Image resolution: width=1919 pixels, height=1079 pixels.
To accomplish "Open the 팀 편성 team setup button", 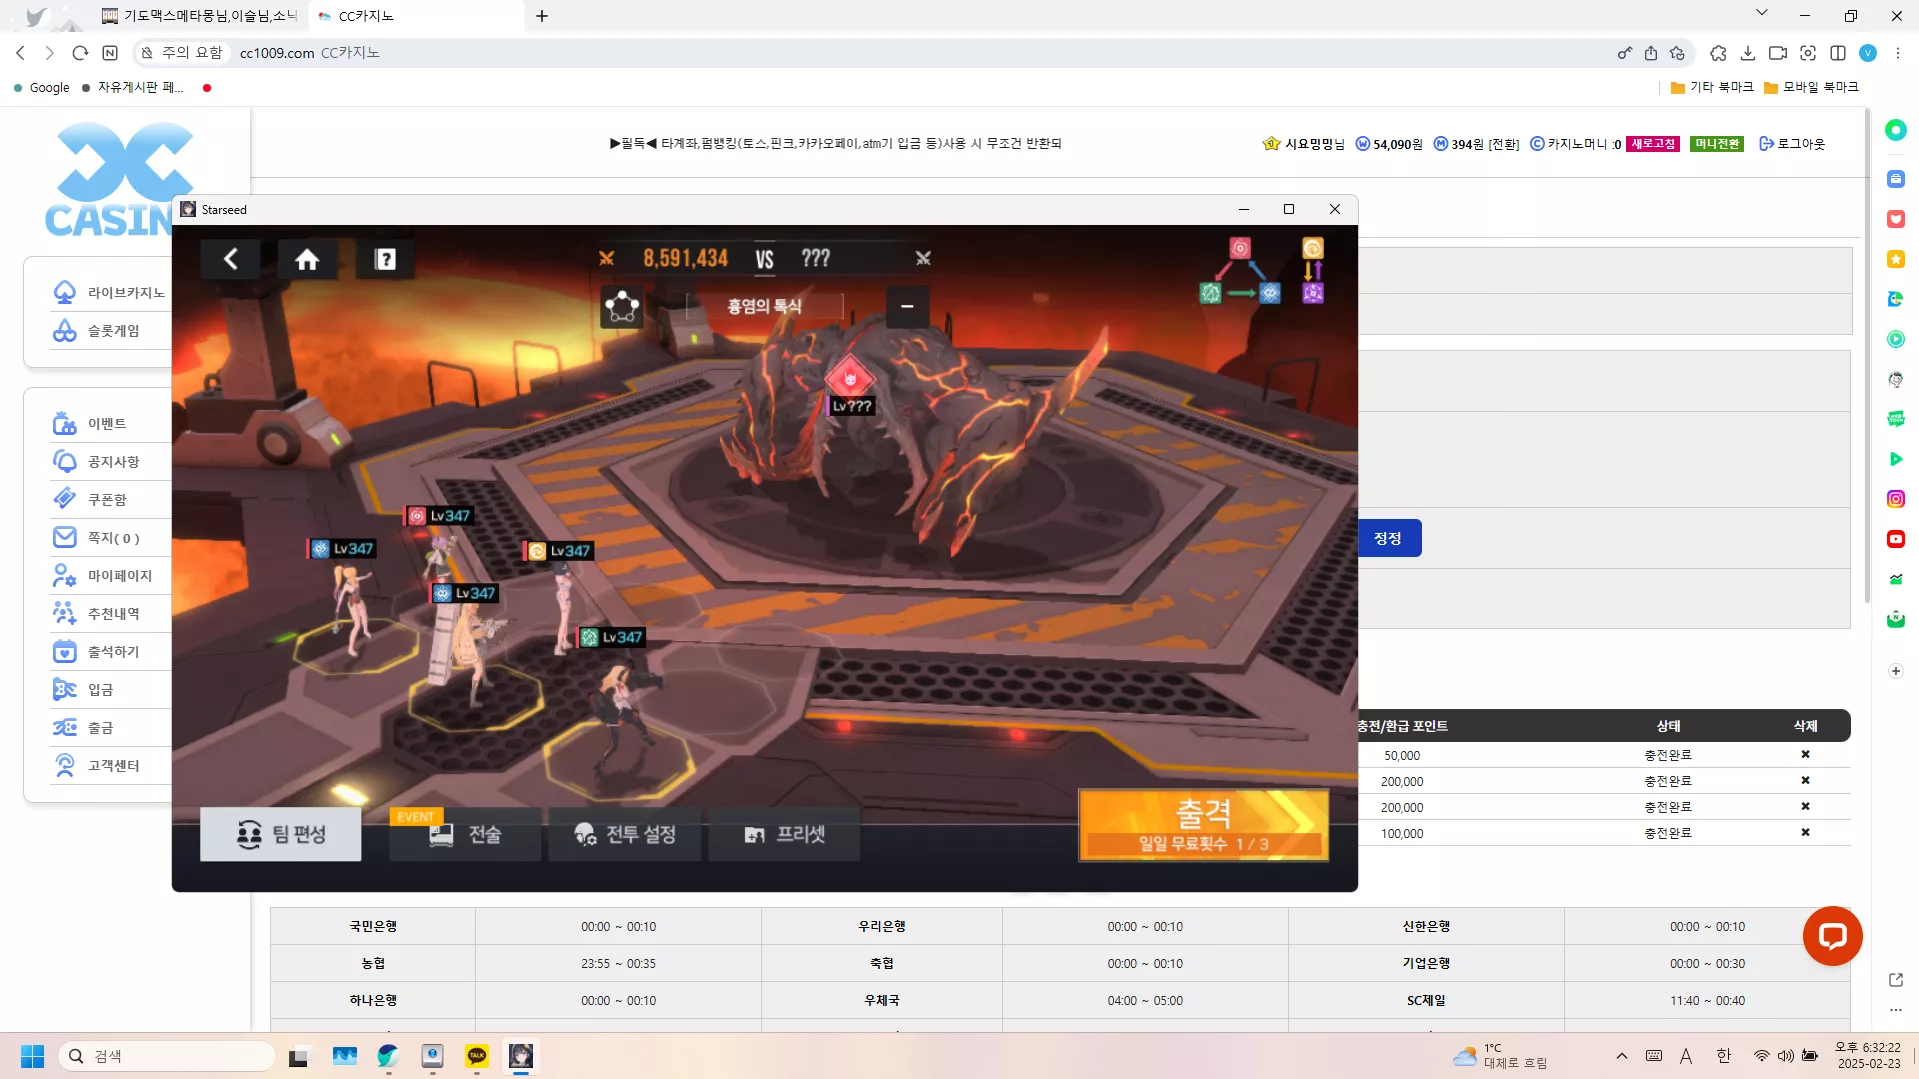I will point(280,834).
